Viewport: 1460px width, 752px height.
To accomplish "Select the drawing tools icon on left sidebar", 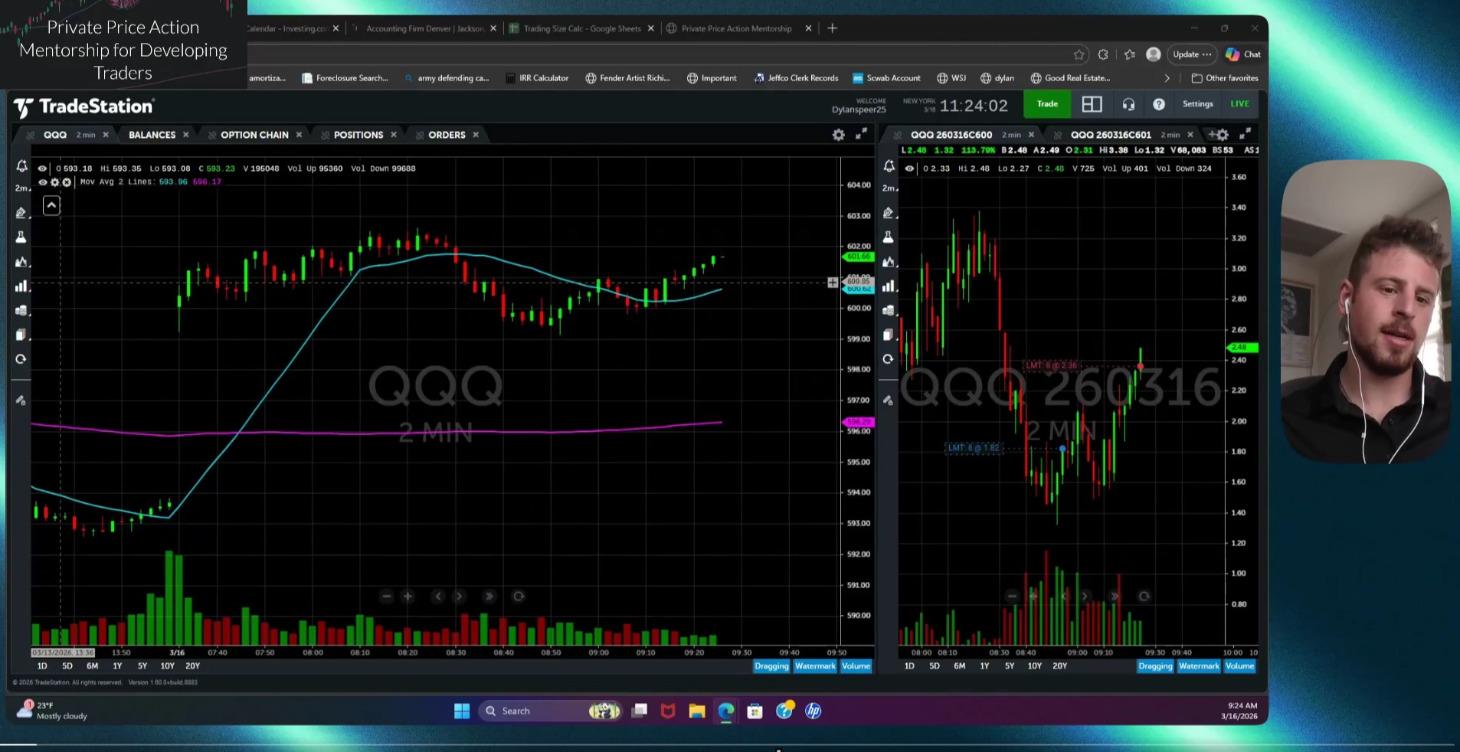I will coord(20,212).
